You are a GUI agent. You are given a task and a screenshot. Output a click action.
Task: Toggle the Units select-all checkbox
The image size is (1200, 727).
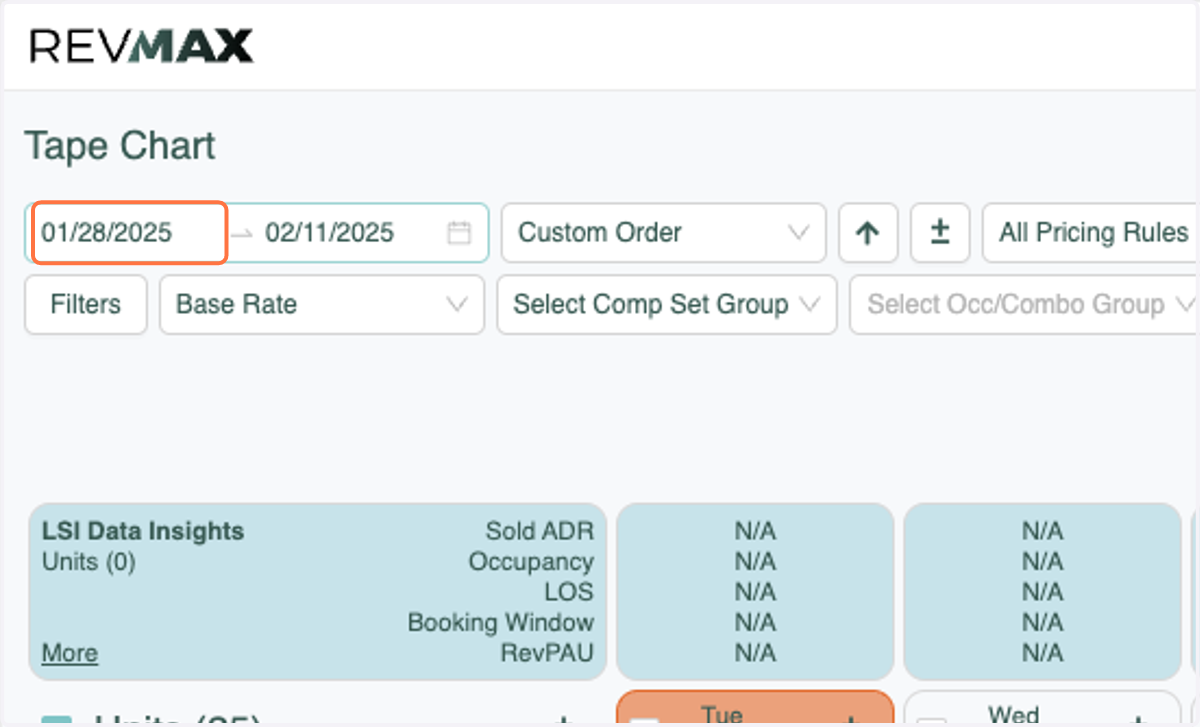(56, 722)
